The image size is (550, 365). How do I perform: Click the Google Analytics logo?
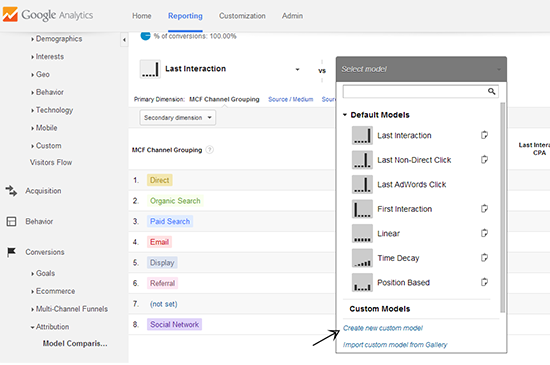(48, 15)
